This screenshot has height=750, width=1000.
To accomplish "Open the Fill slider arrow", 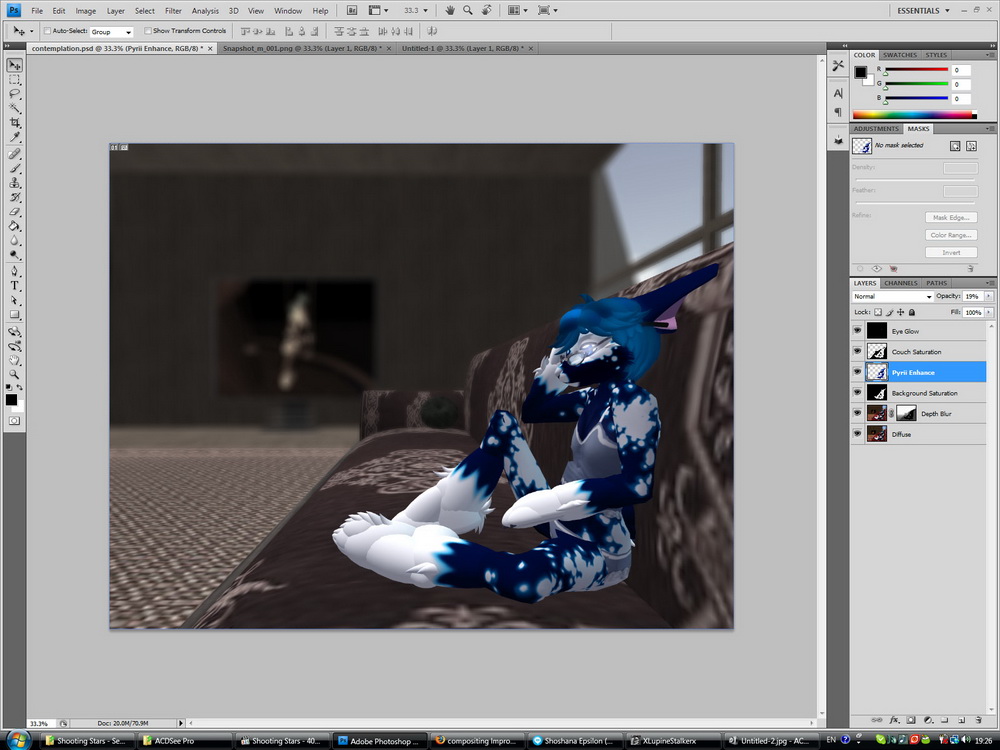I will tap(989, 312).
